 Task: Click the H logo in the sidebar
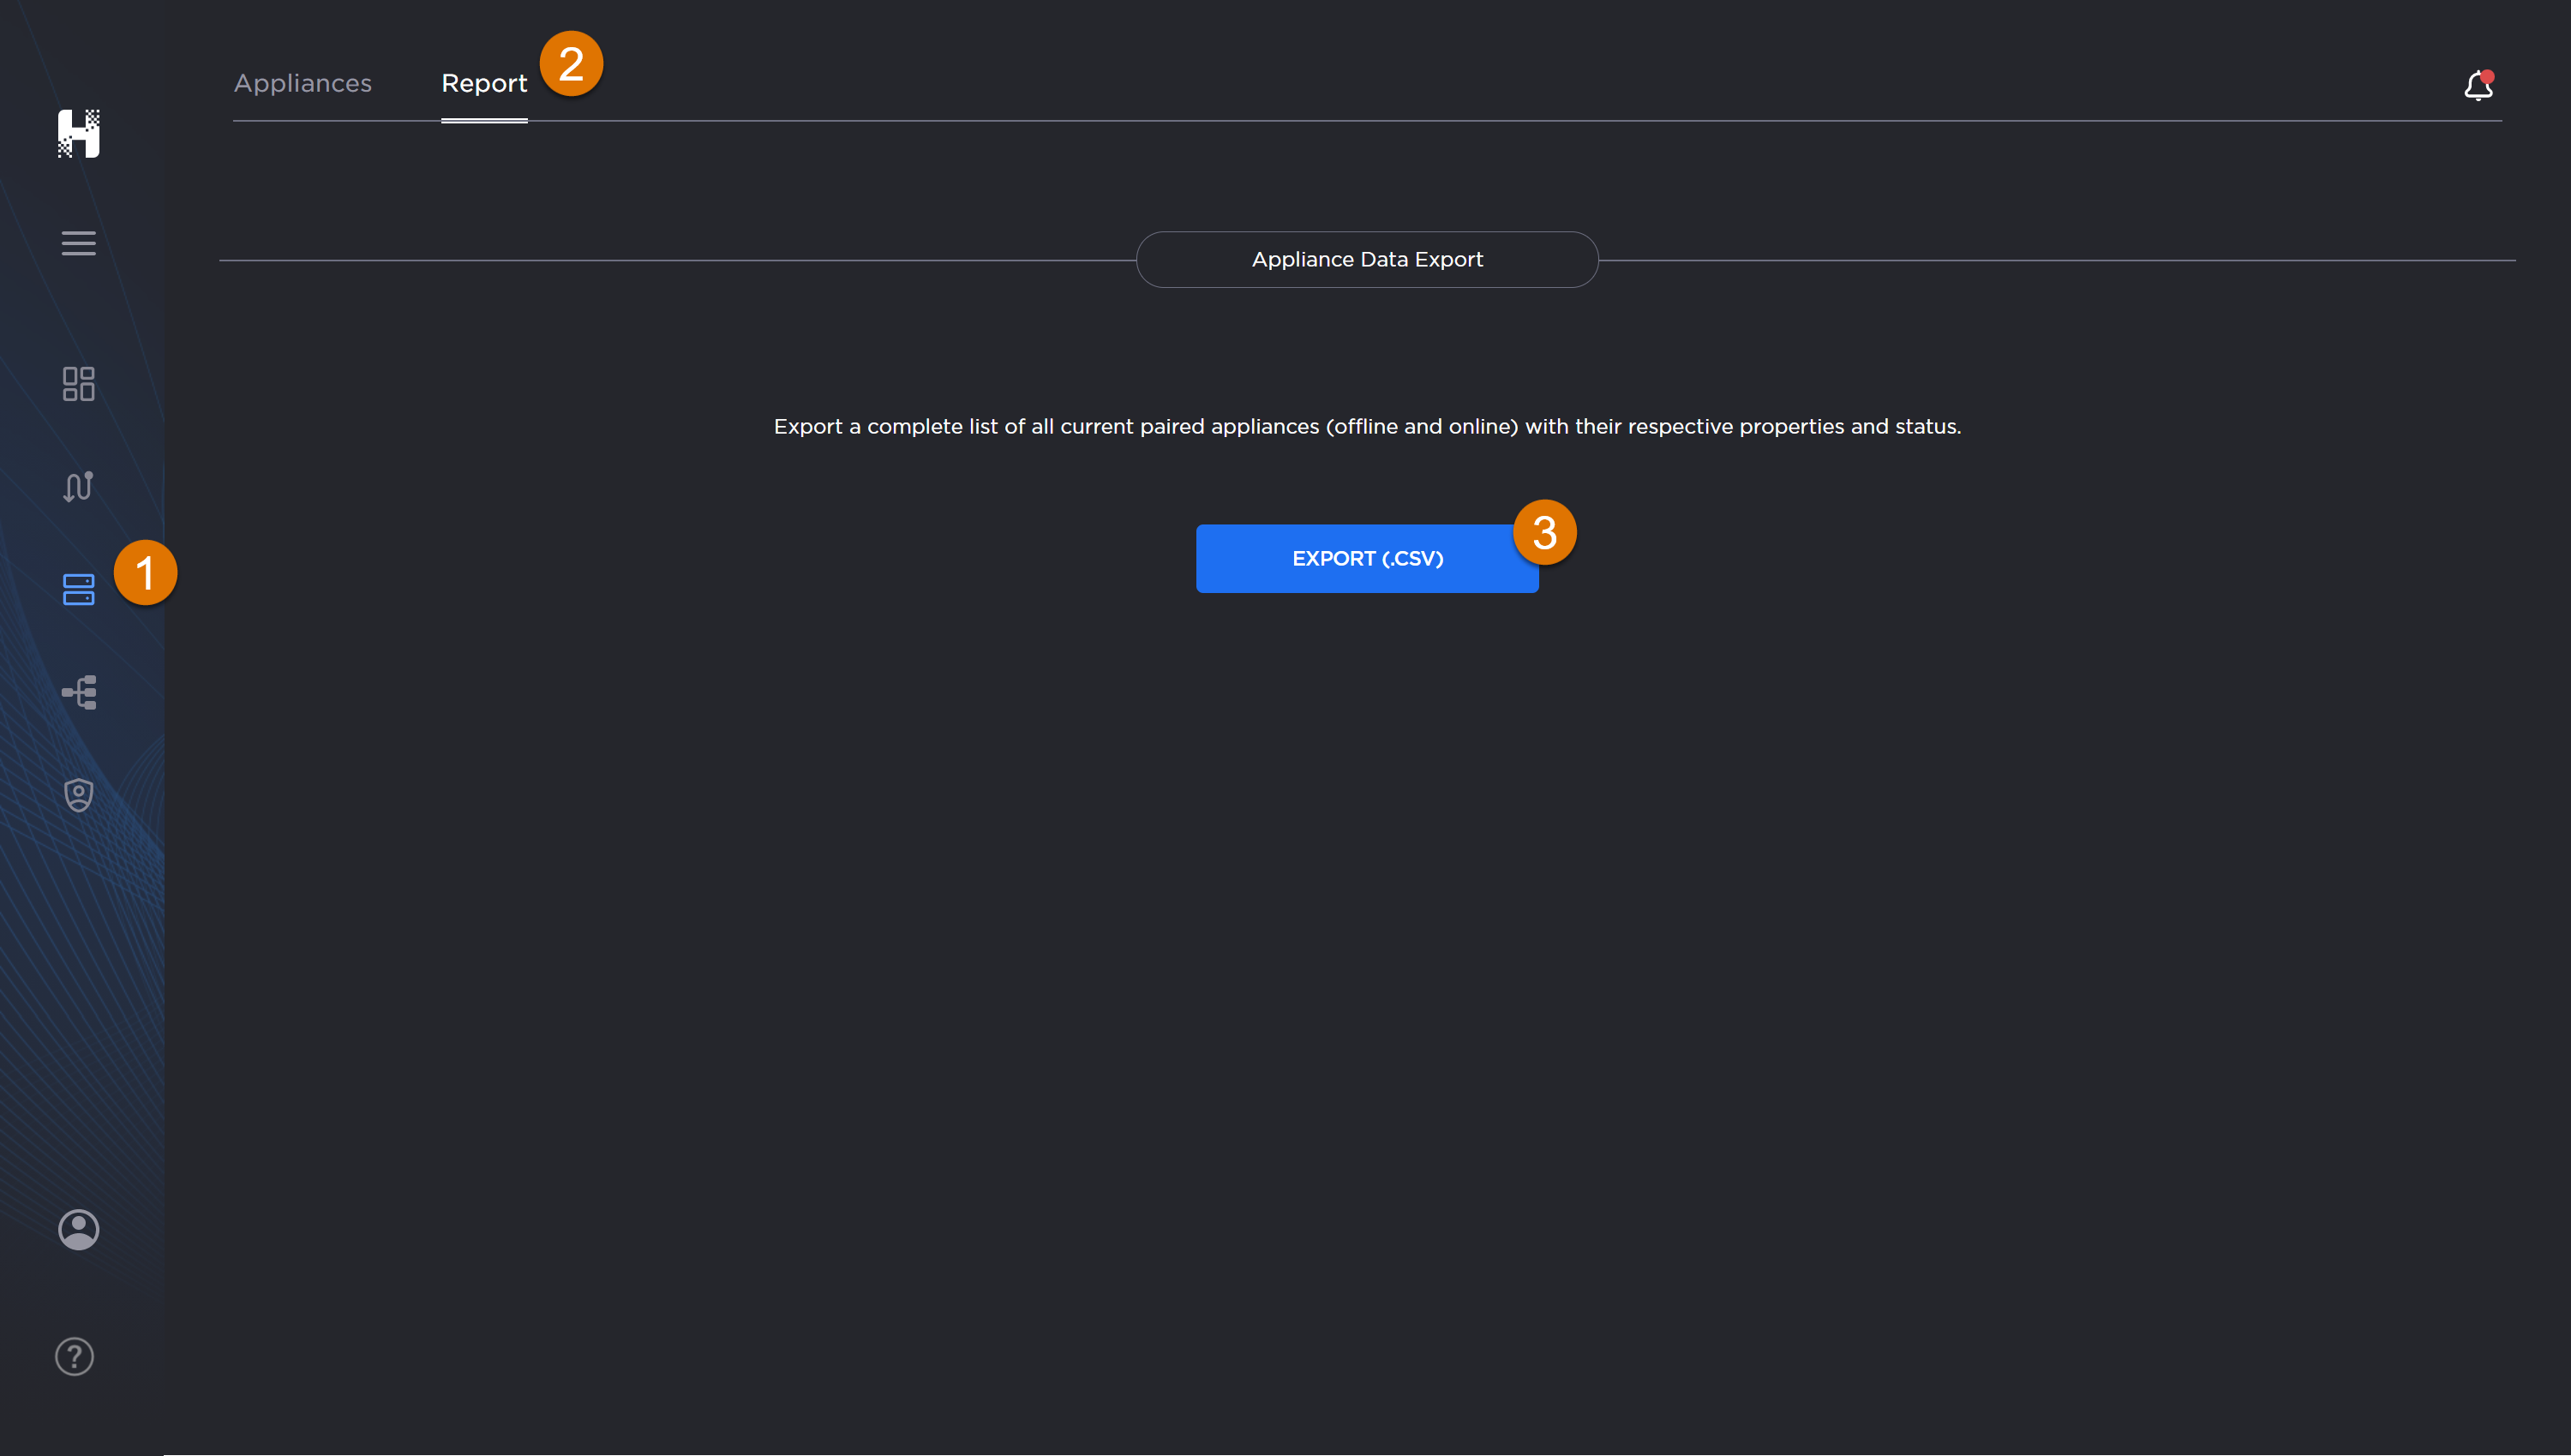[78, 133]
